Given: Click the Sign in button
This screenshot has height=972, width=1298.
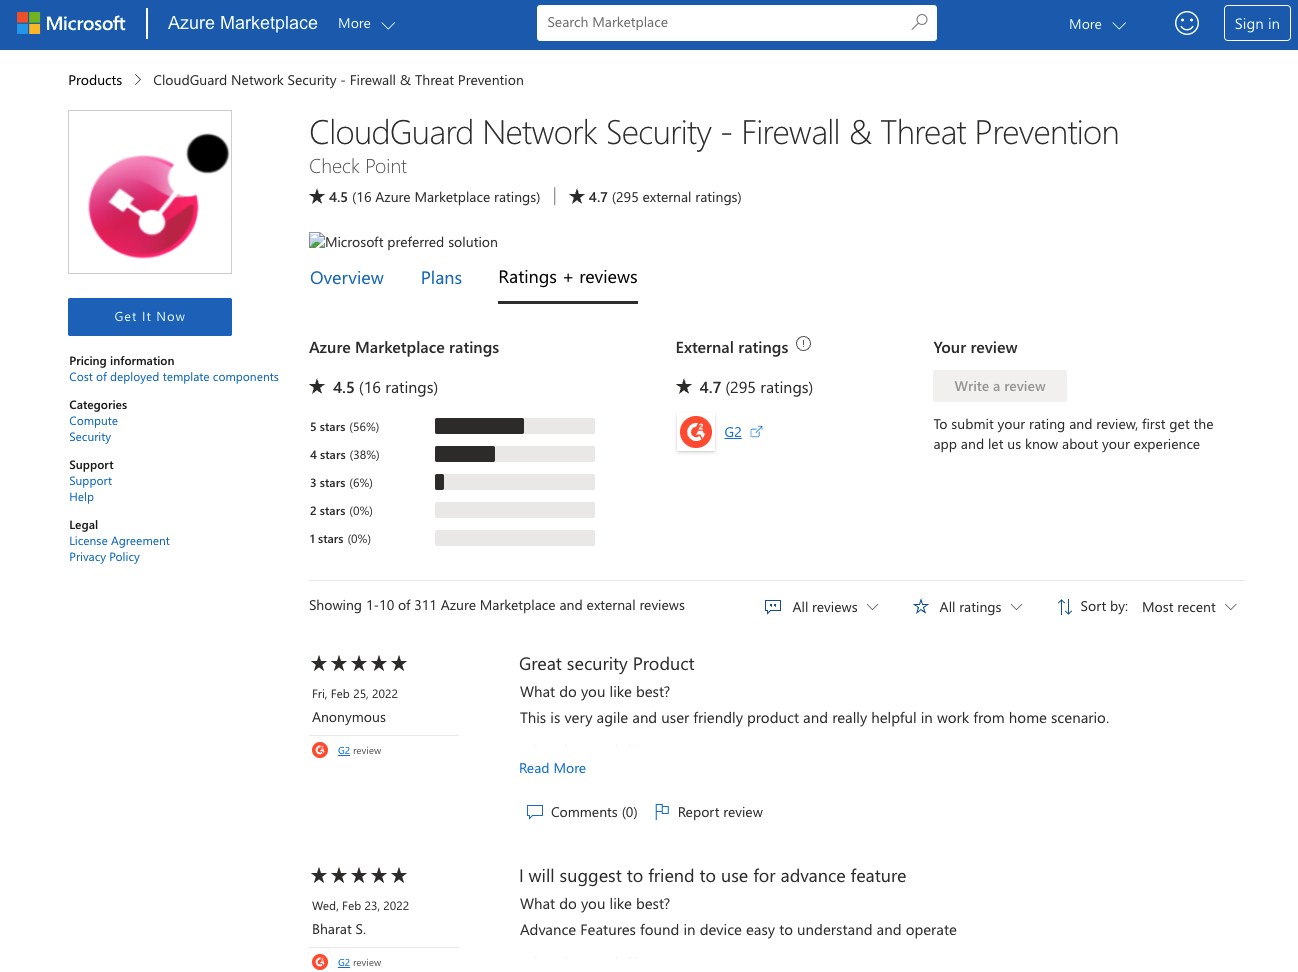Looking at the screenshot, I should coord(1256,24).
